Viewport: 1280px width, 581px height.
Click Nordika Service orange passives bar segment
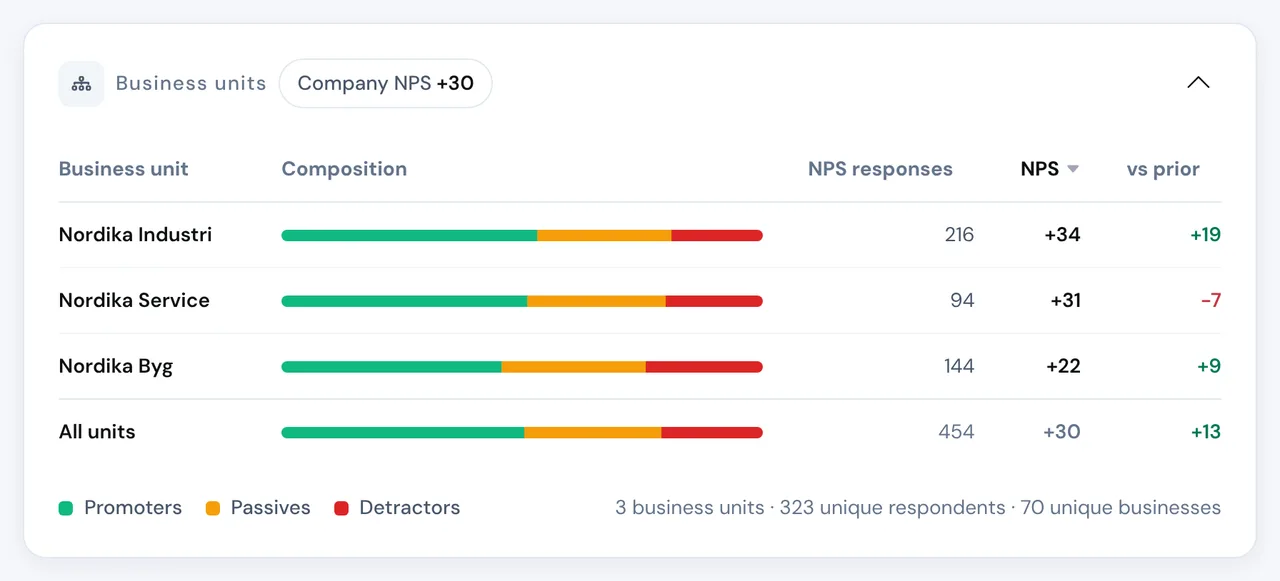pos(596,301)
